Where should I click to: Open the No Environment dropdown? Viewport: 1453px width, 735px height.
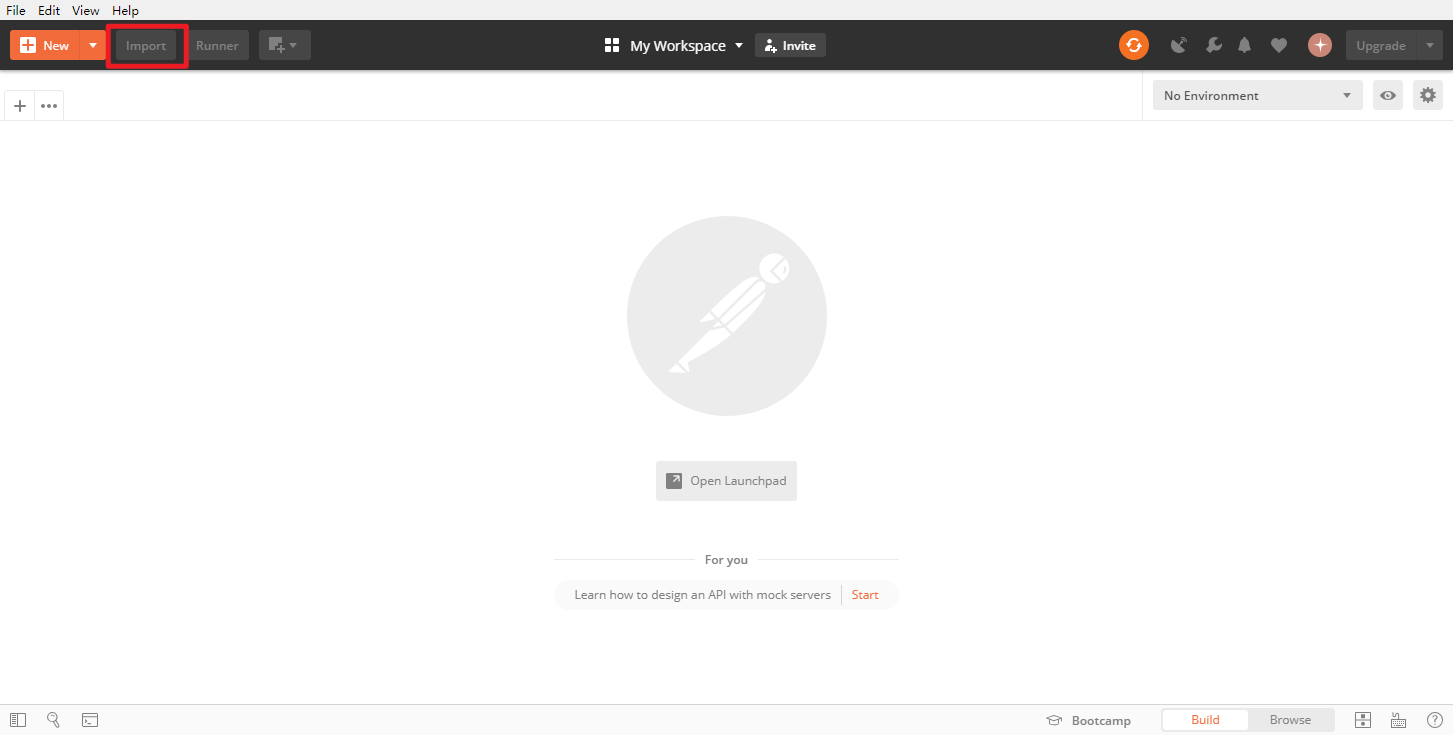coord(1257,95)
